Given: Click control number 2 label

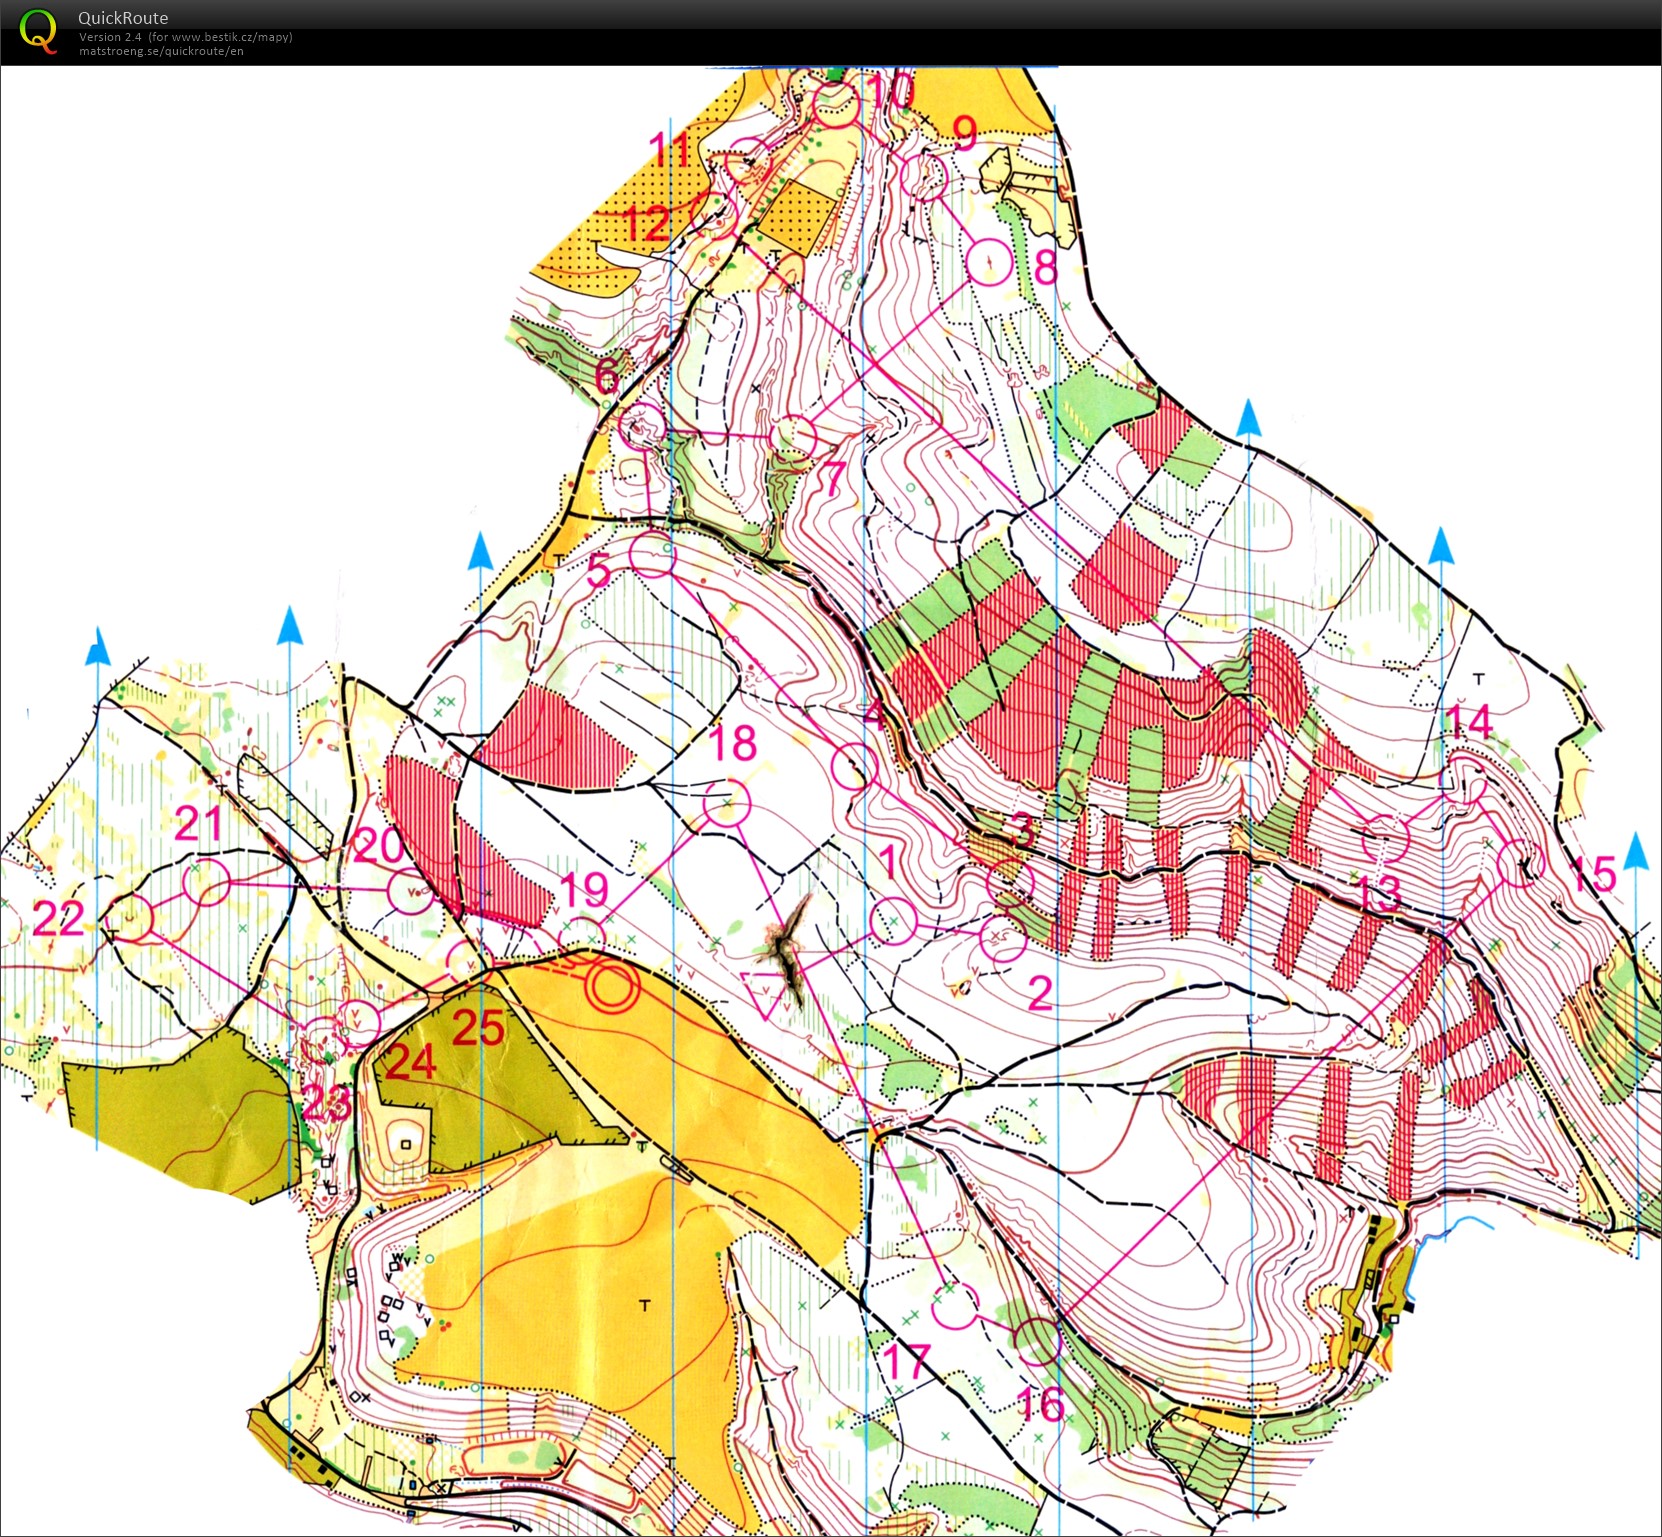Looking at the screenshot, I should [1040, 993].
